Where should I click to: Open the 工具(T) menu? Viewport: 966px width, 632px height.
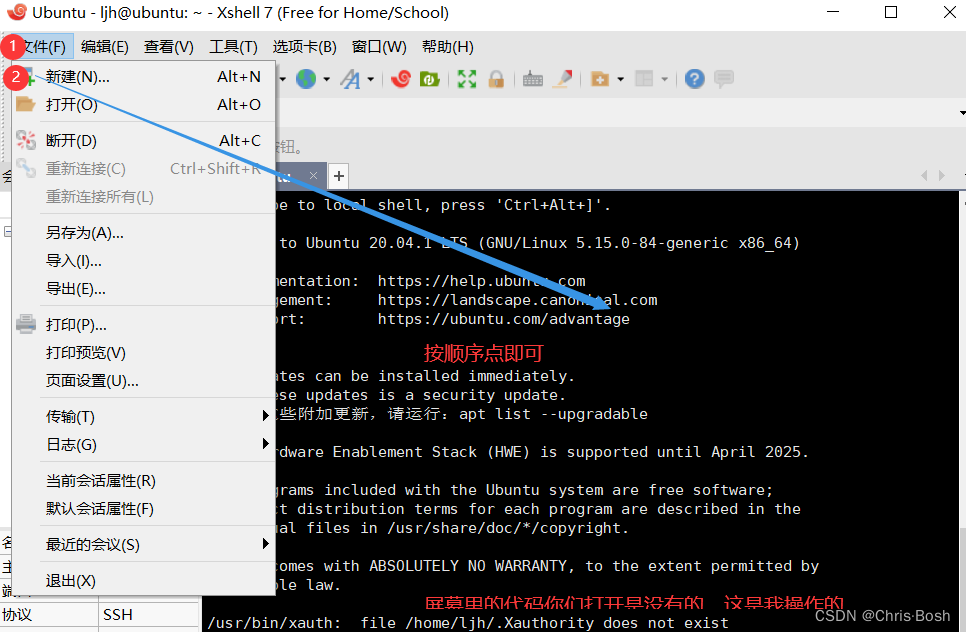pos(233,47)
